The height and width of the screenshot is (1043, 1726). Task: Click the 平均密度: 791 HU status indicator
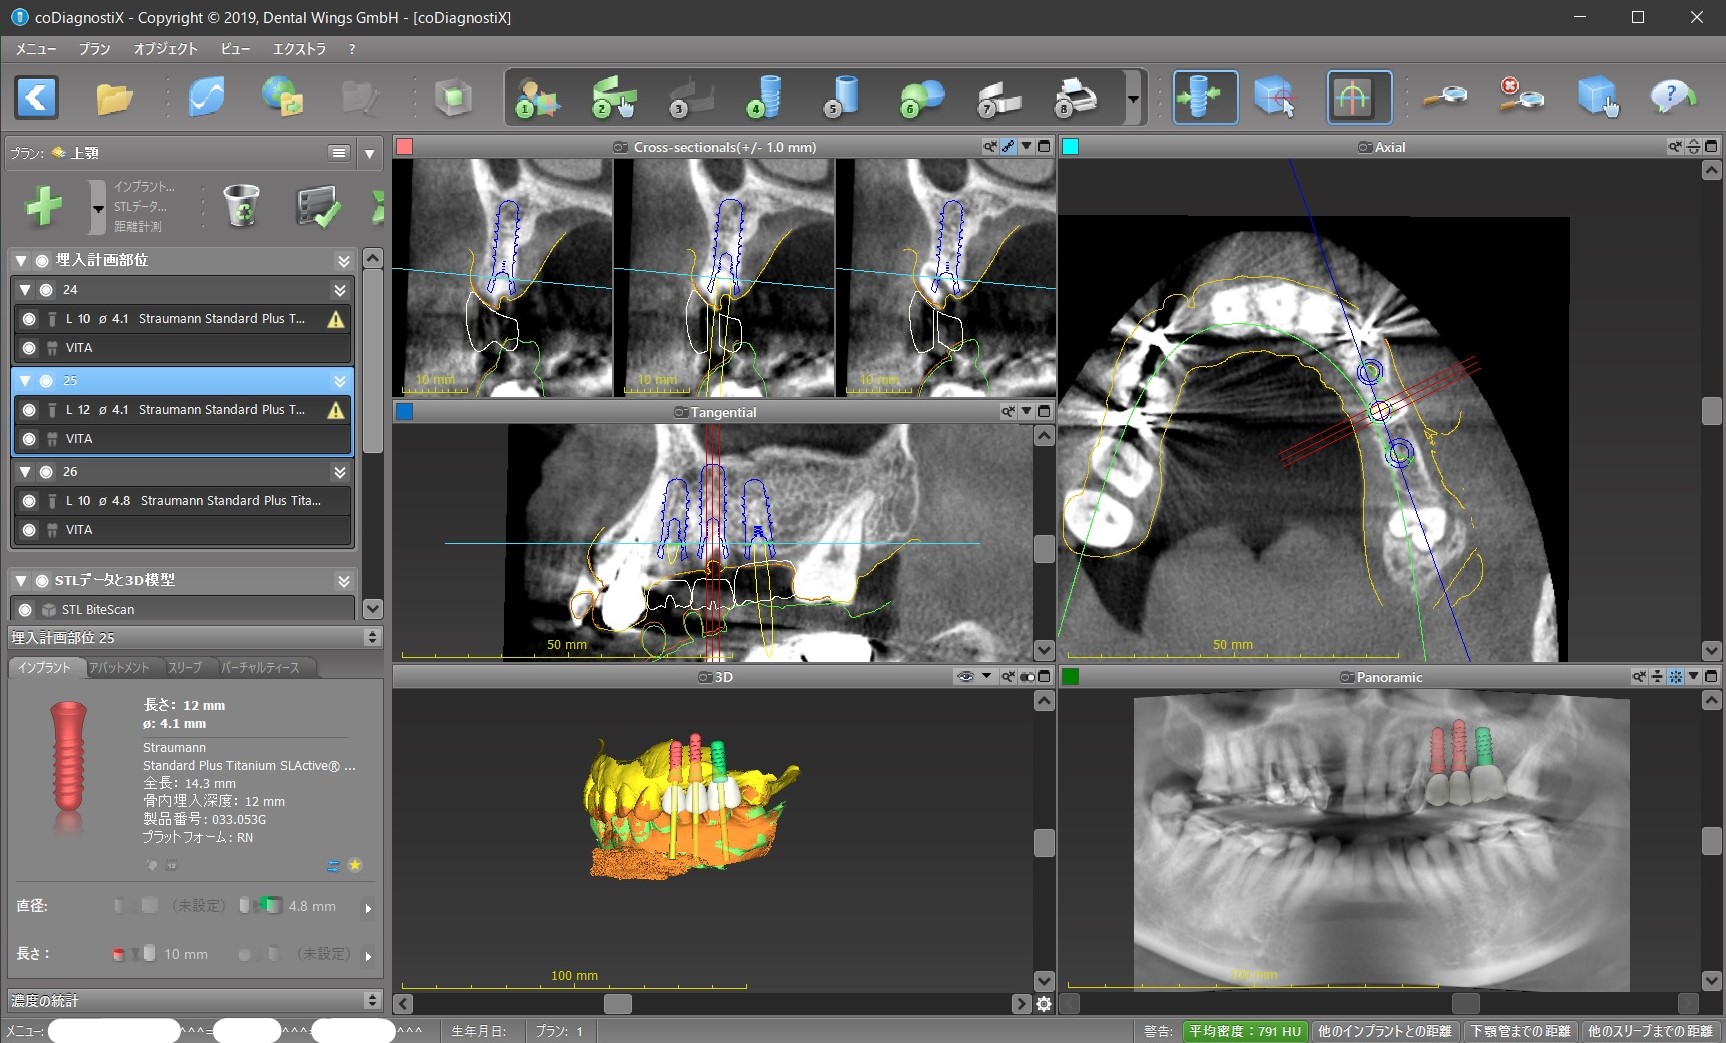pos(1244,1031)
